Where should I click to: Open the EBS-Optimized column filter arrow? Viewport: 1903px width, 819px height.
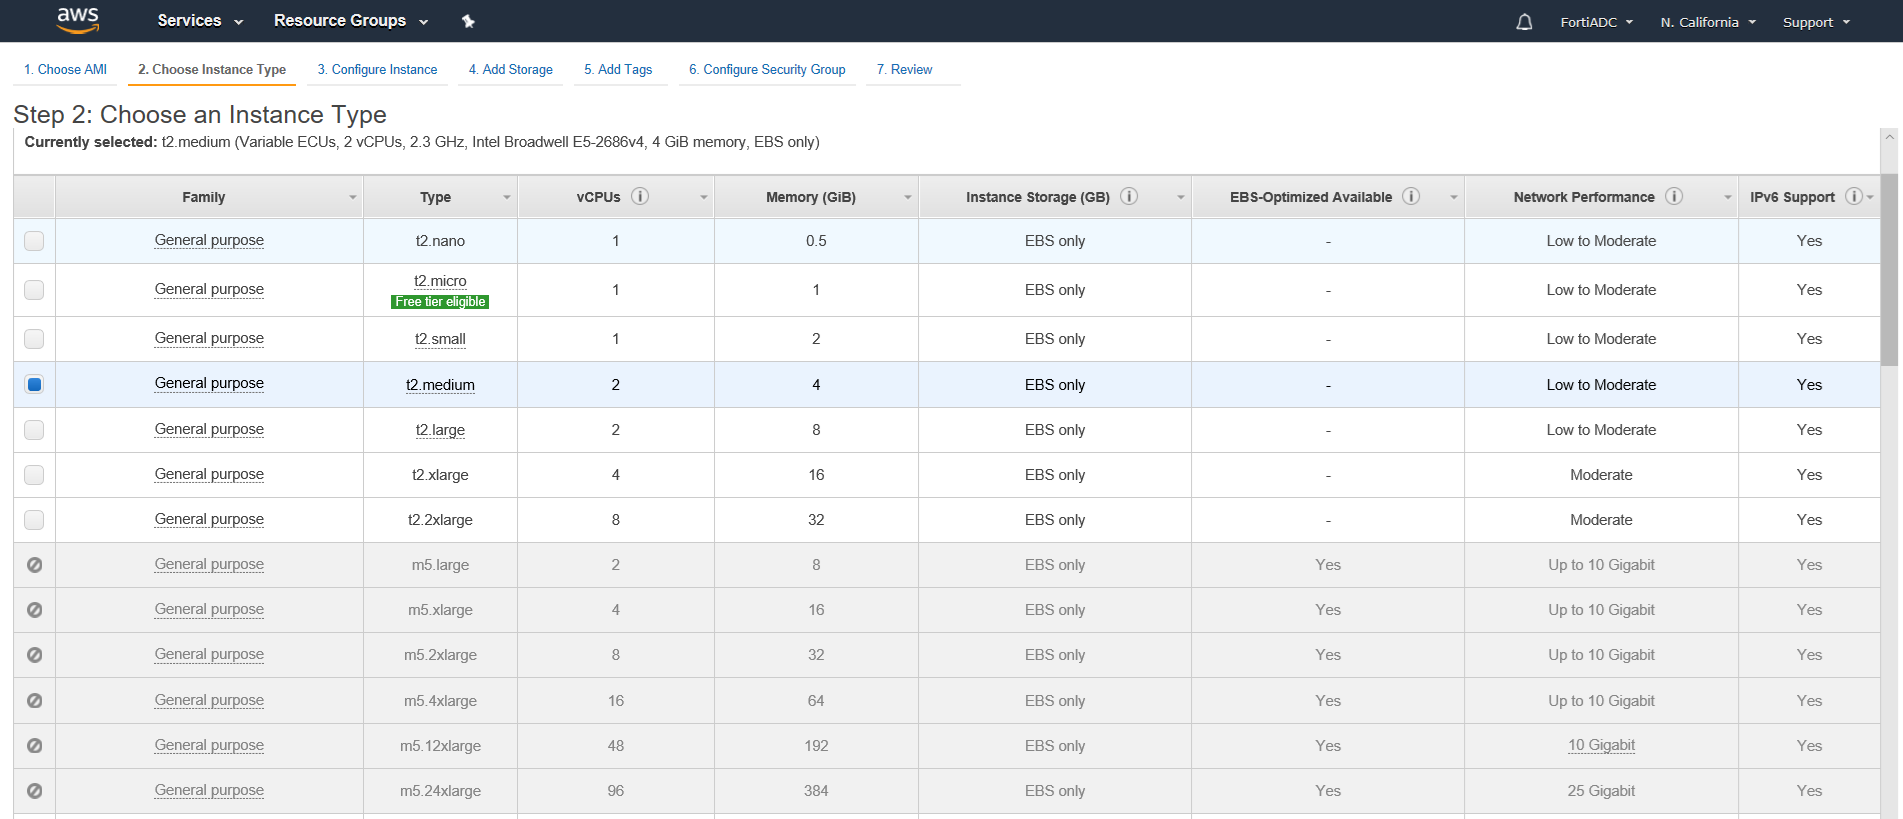(x=1453, y=198)
